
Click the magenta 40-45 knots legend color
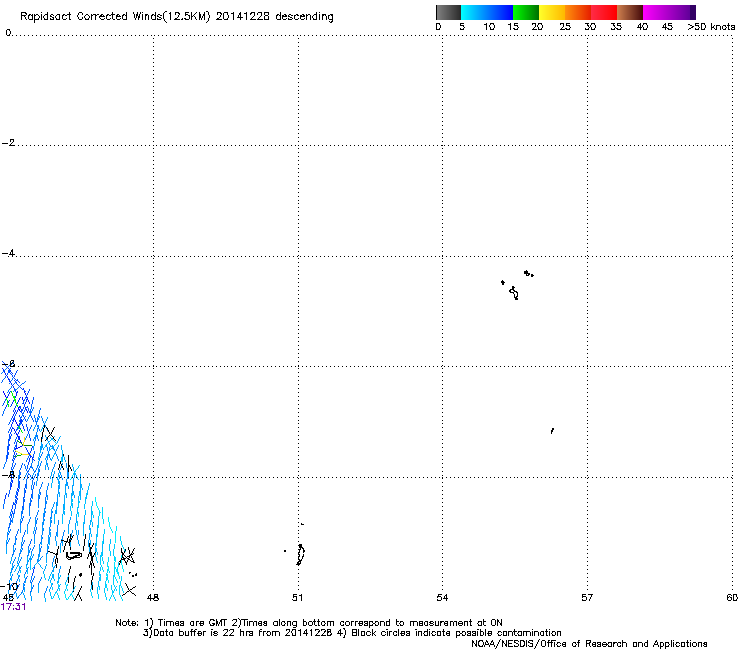pos(656,12)
